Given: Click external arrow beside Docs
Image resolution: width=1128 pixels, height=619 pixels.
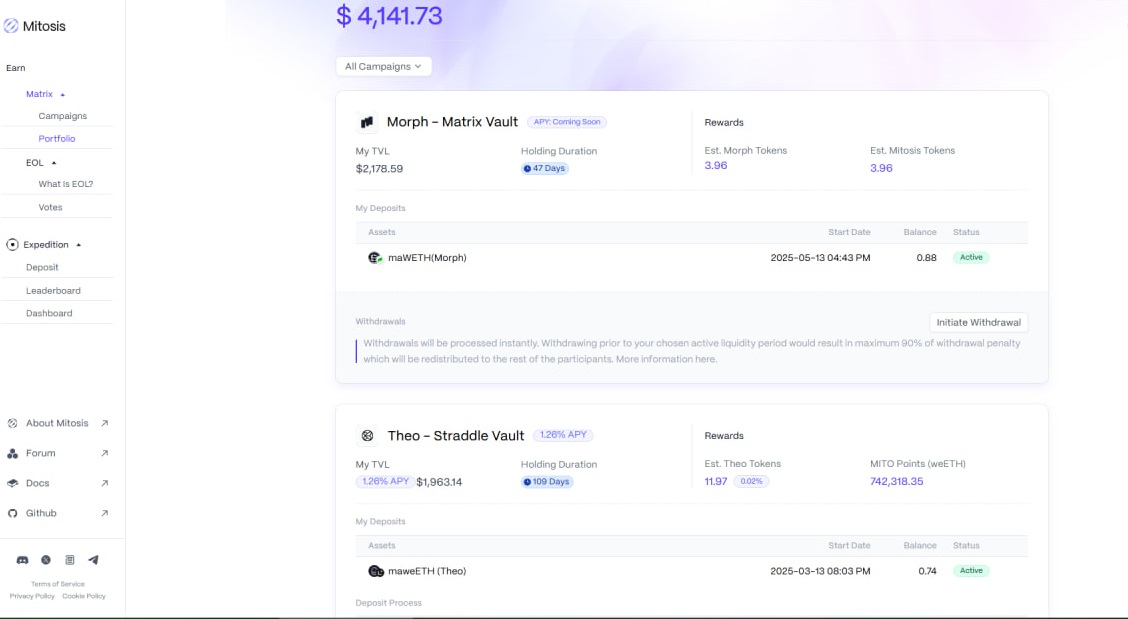Looking at the screenshot, I should 104,484.
